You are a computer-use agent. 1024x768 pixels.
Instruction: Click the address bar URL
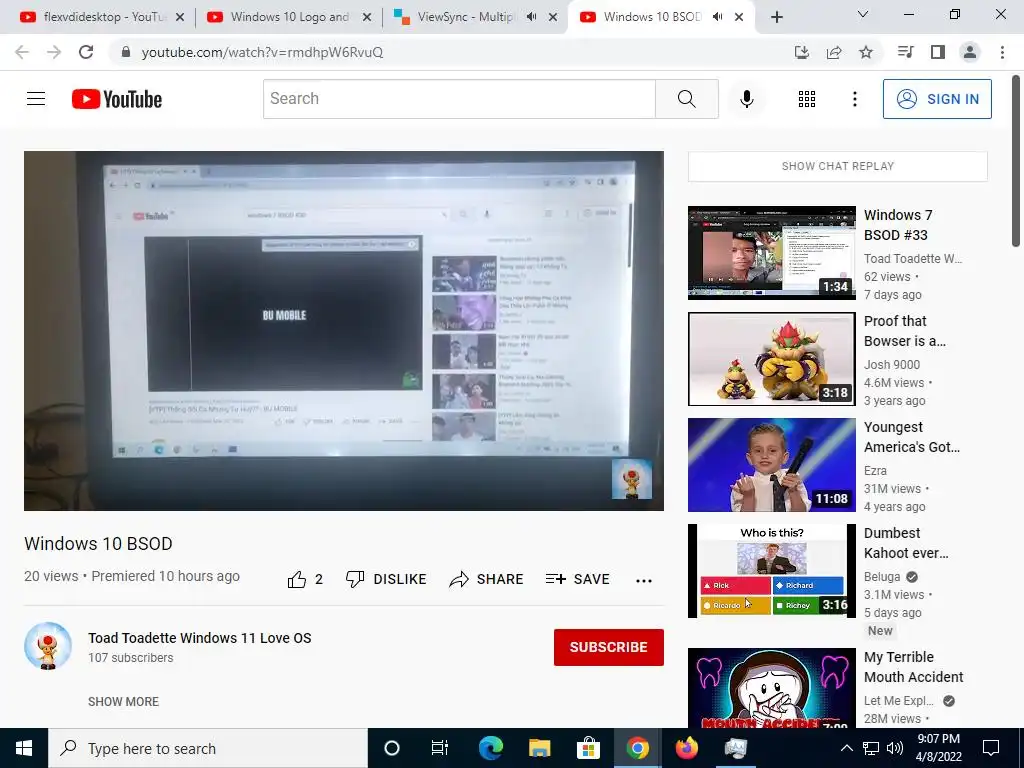262,52
